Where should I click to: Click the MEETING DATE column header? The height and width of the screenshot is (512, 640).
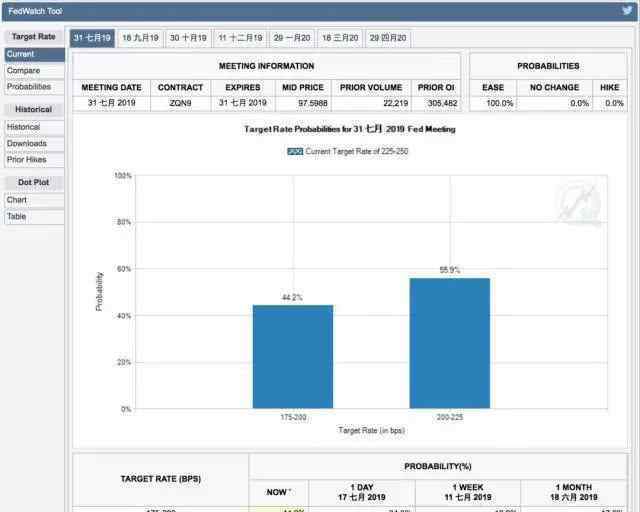tap(111, 87)
